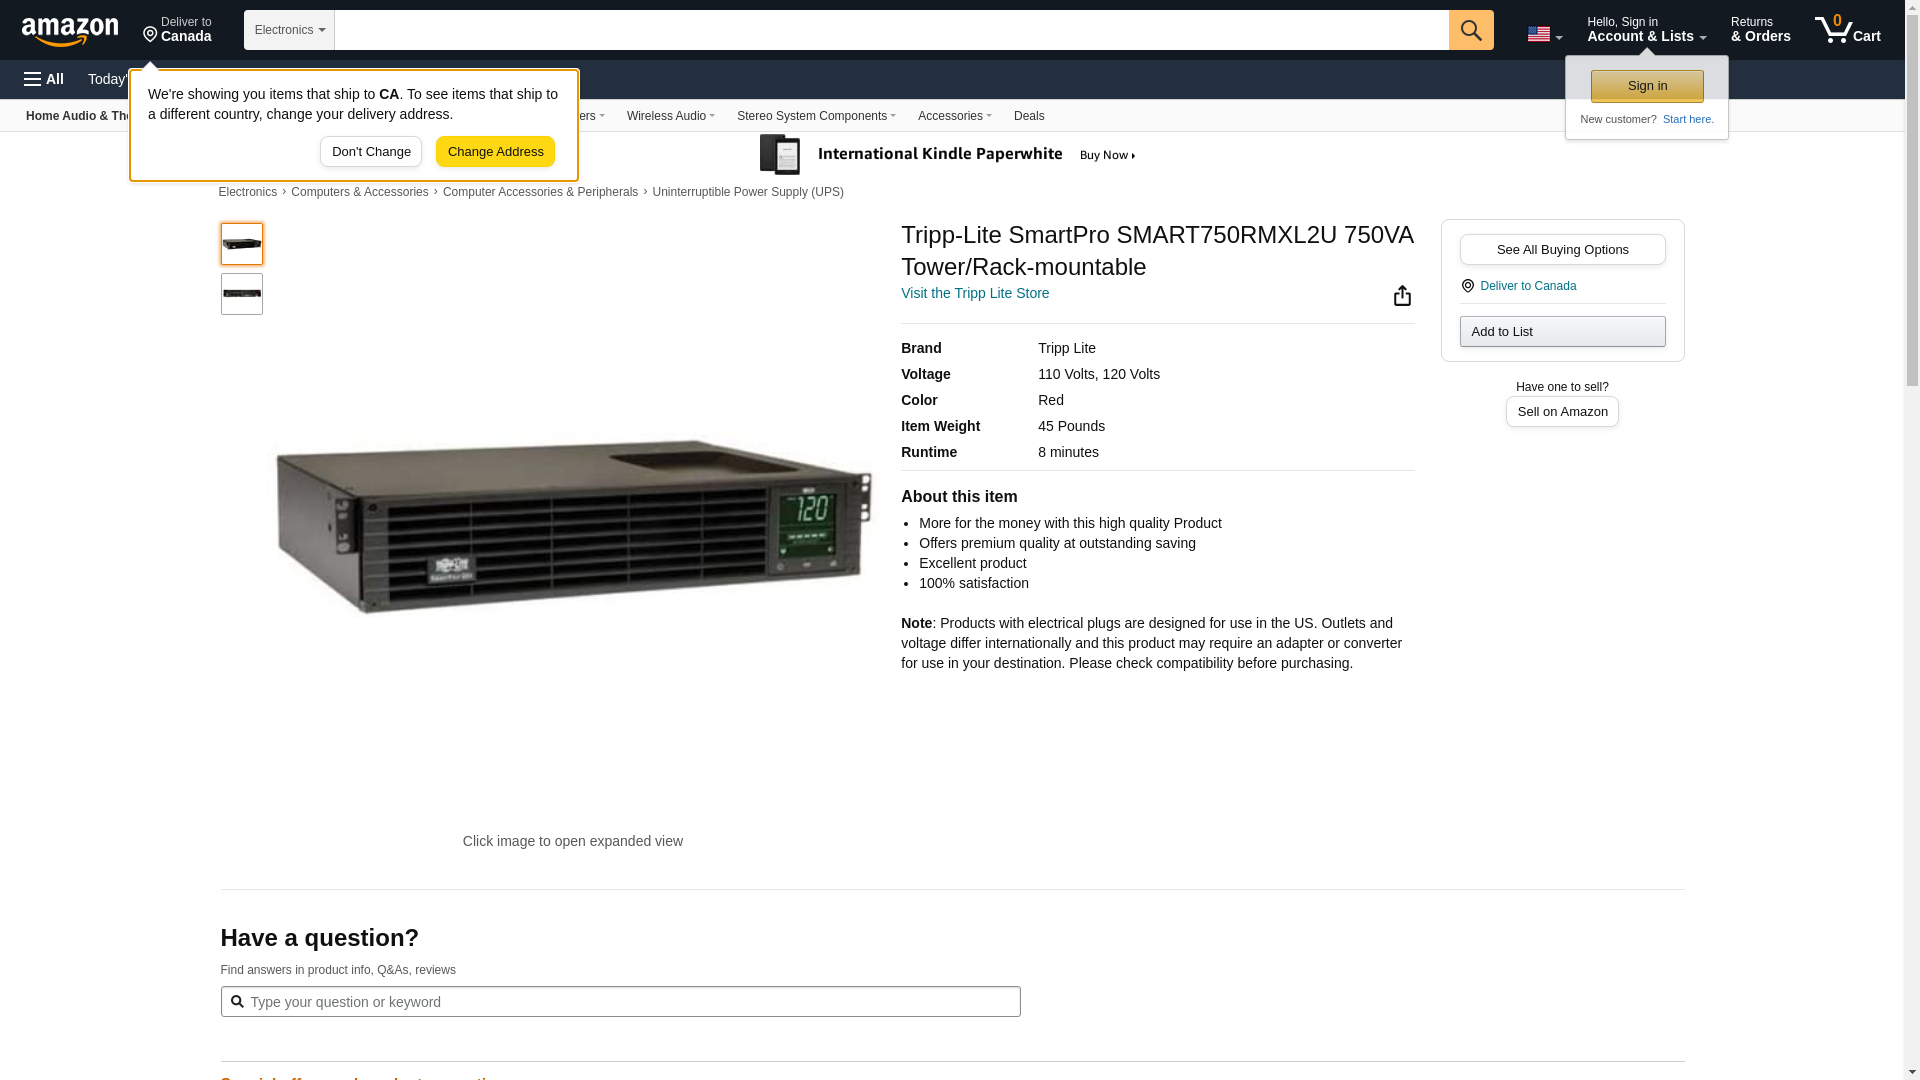Expand the Electronics search category dropdown
The width and height of the screenshot is (1920, 1080).
point(289,30)
